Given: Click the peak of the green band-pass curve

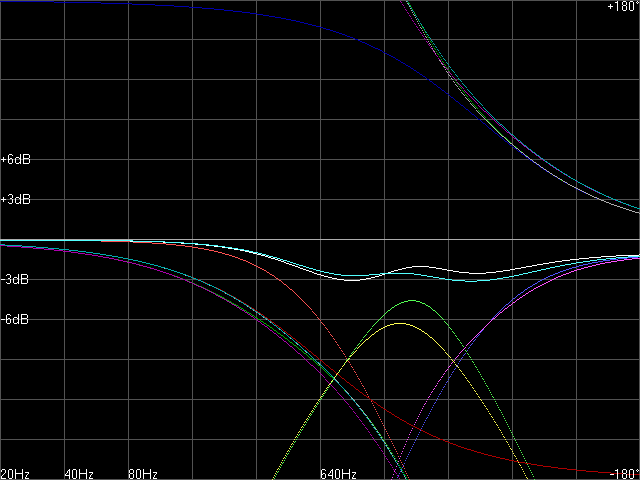Looking at the screenshot, I should 412,300.
